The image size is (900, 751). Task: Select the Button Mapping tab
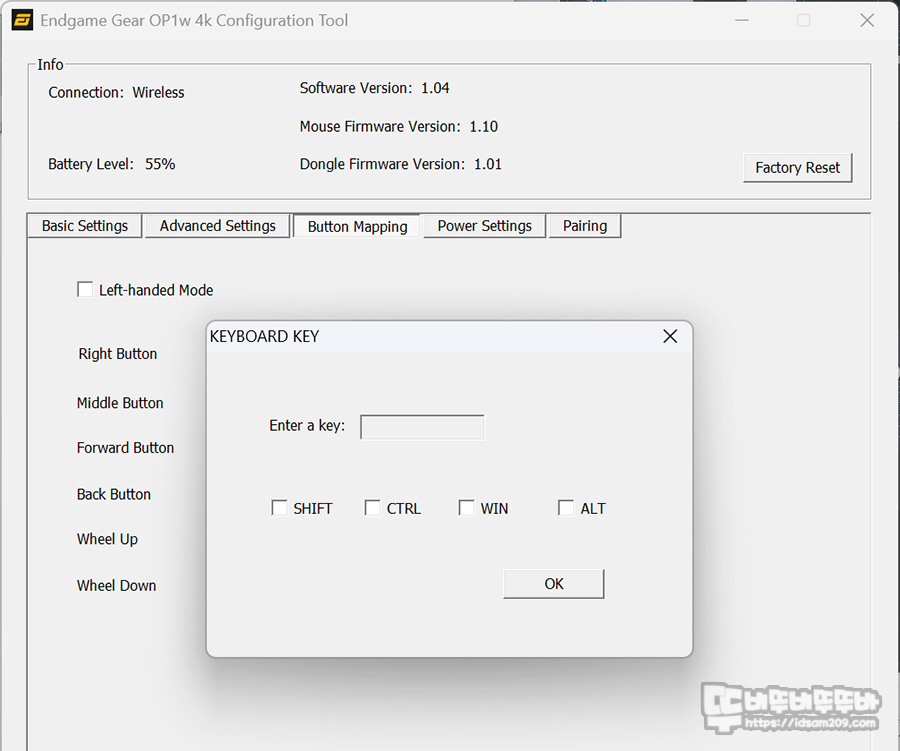(x=357, y=226)
